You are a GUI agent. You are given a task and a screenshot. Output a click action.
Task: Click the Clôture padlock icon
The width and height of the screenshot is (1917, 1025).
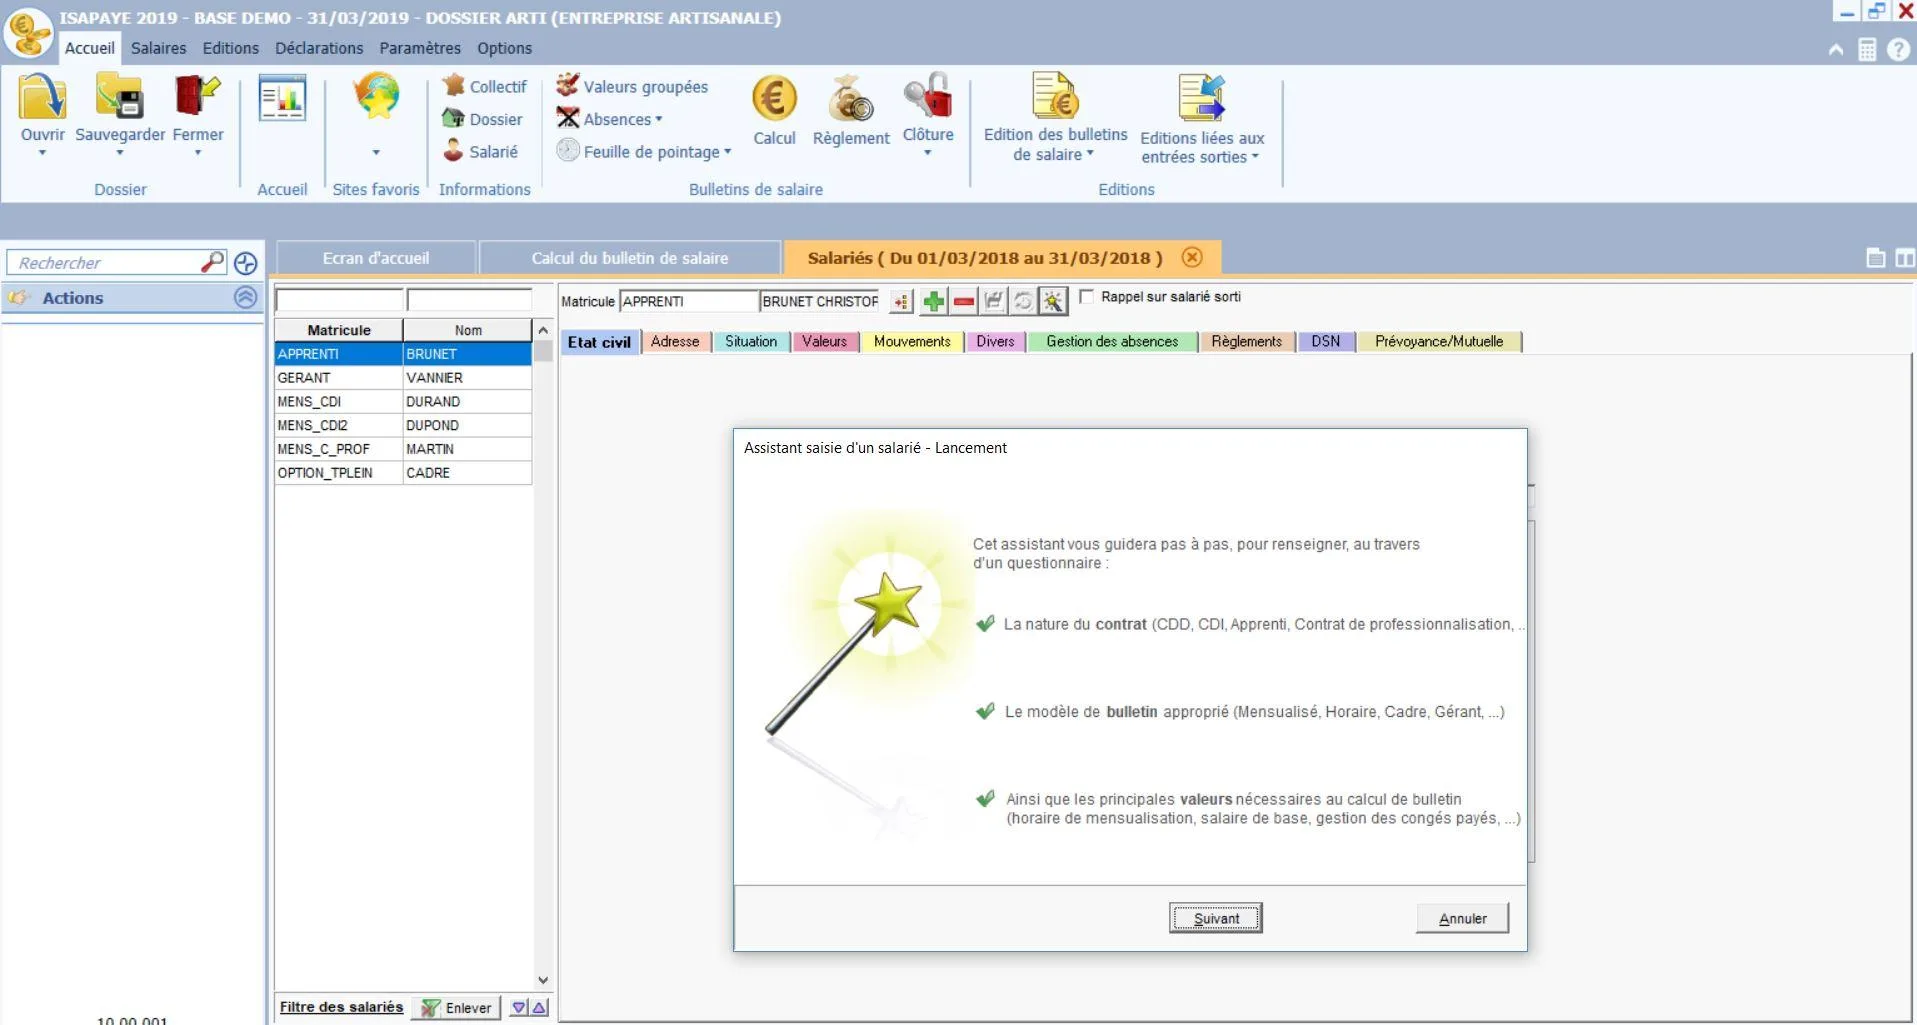927,96
